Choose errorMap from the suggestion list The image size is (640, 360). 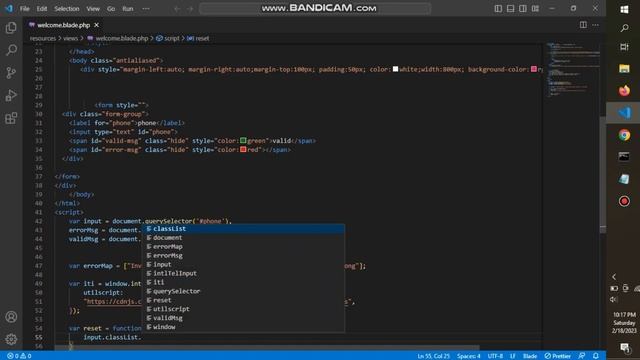243,247
